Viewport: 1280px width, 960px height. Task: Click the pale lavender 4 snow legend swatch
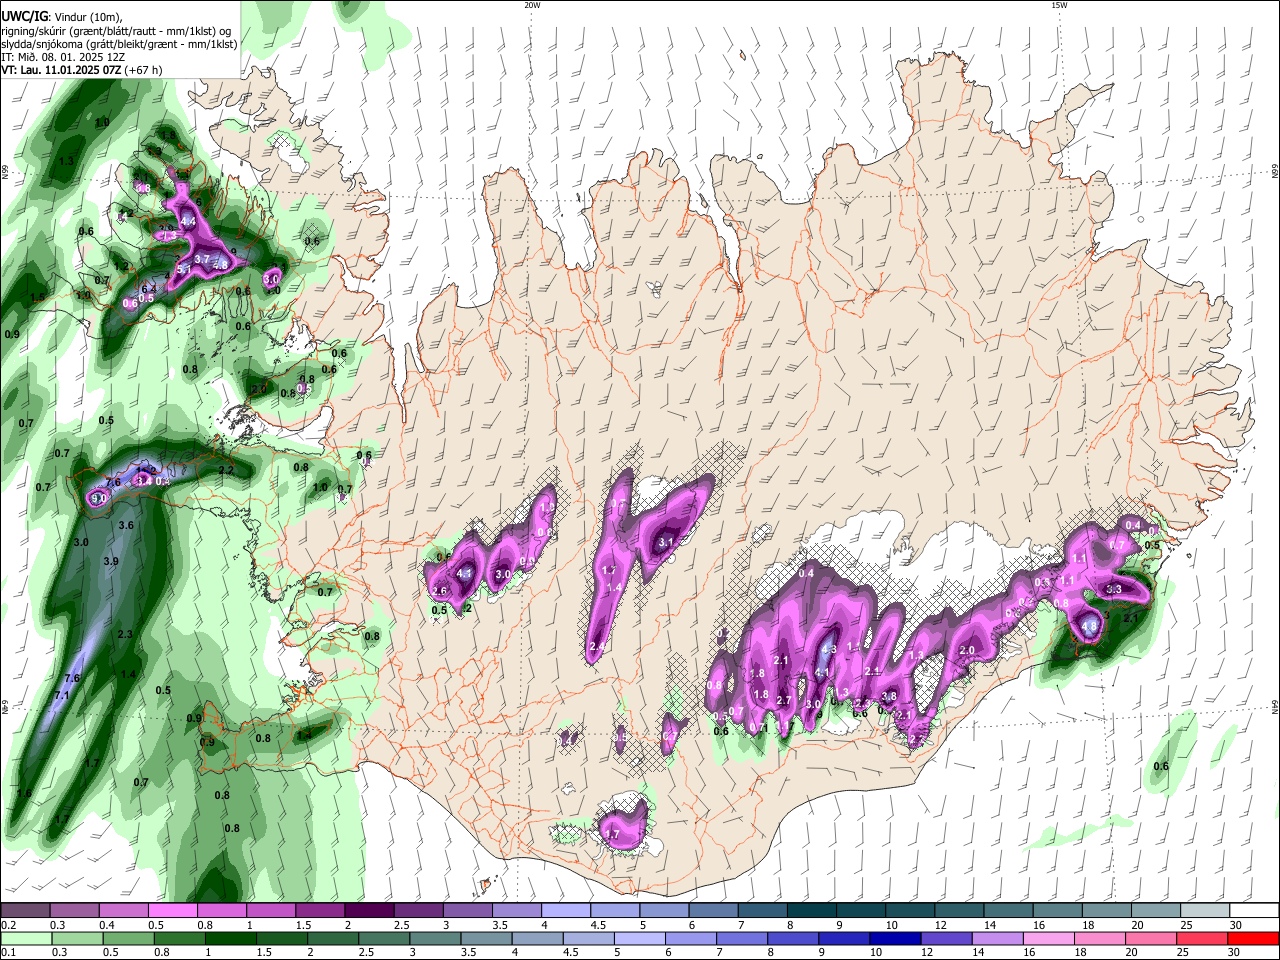tap(564, 910)
